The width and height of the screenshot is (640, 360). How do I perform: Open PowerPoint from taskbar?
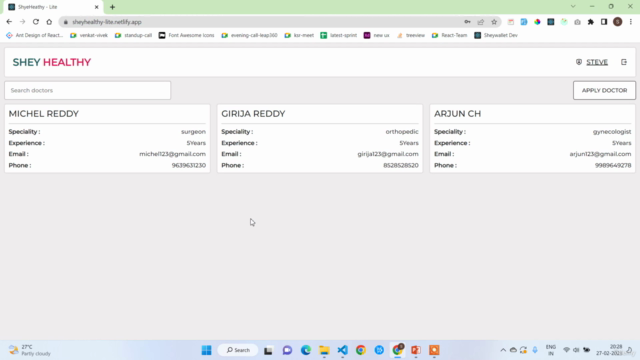coord(416,350)
